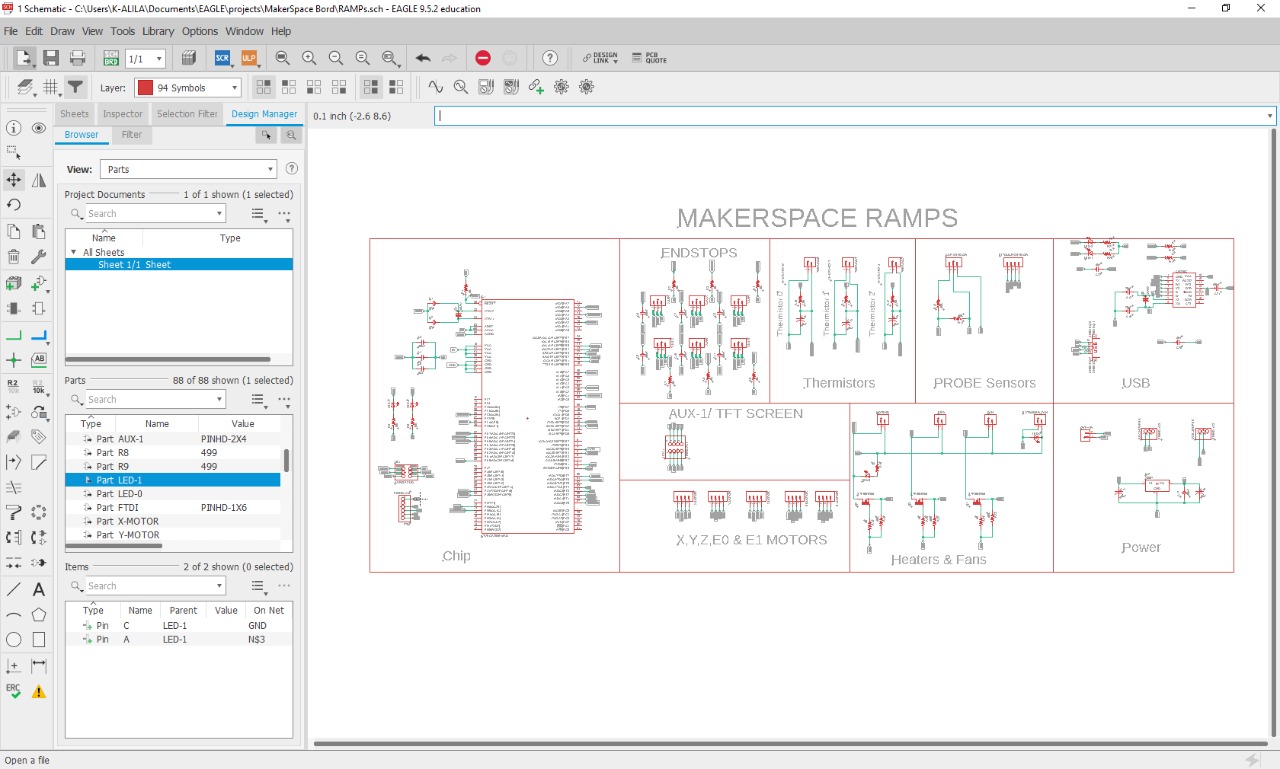This screenshot has height=769, width=1280.
Task: Switch to the Inspector tab
Action: 123,114
